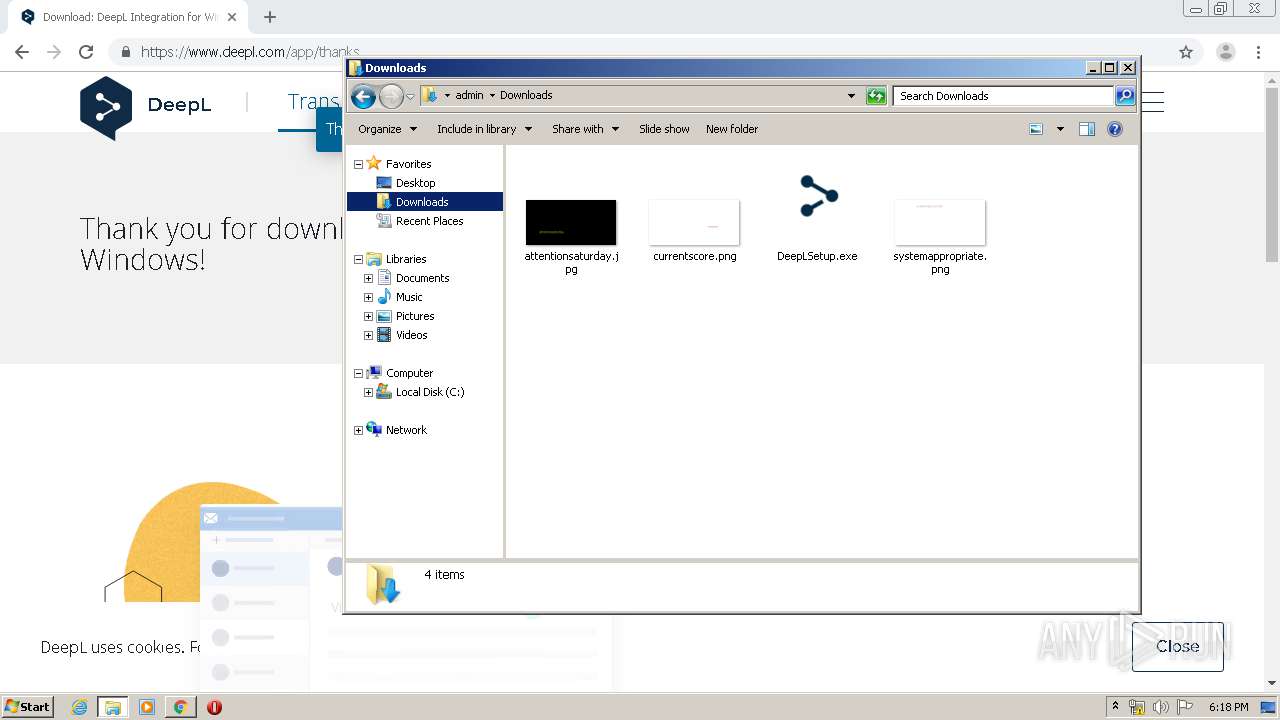Click the network tray icon
The image size is (1280, 720).
pyautogui.click(x=1137, y=707)
